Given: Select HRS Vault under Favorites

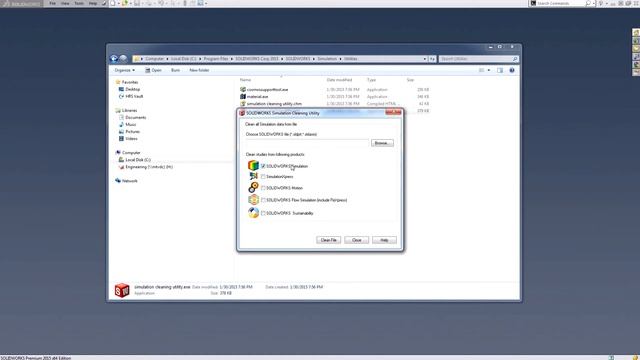Looking at the screenshot, I should click(134, 96).
